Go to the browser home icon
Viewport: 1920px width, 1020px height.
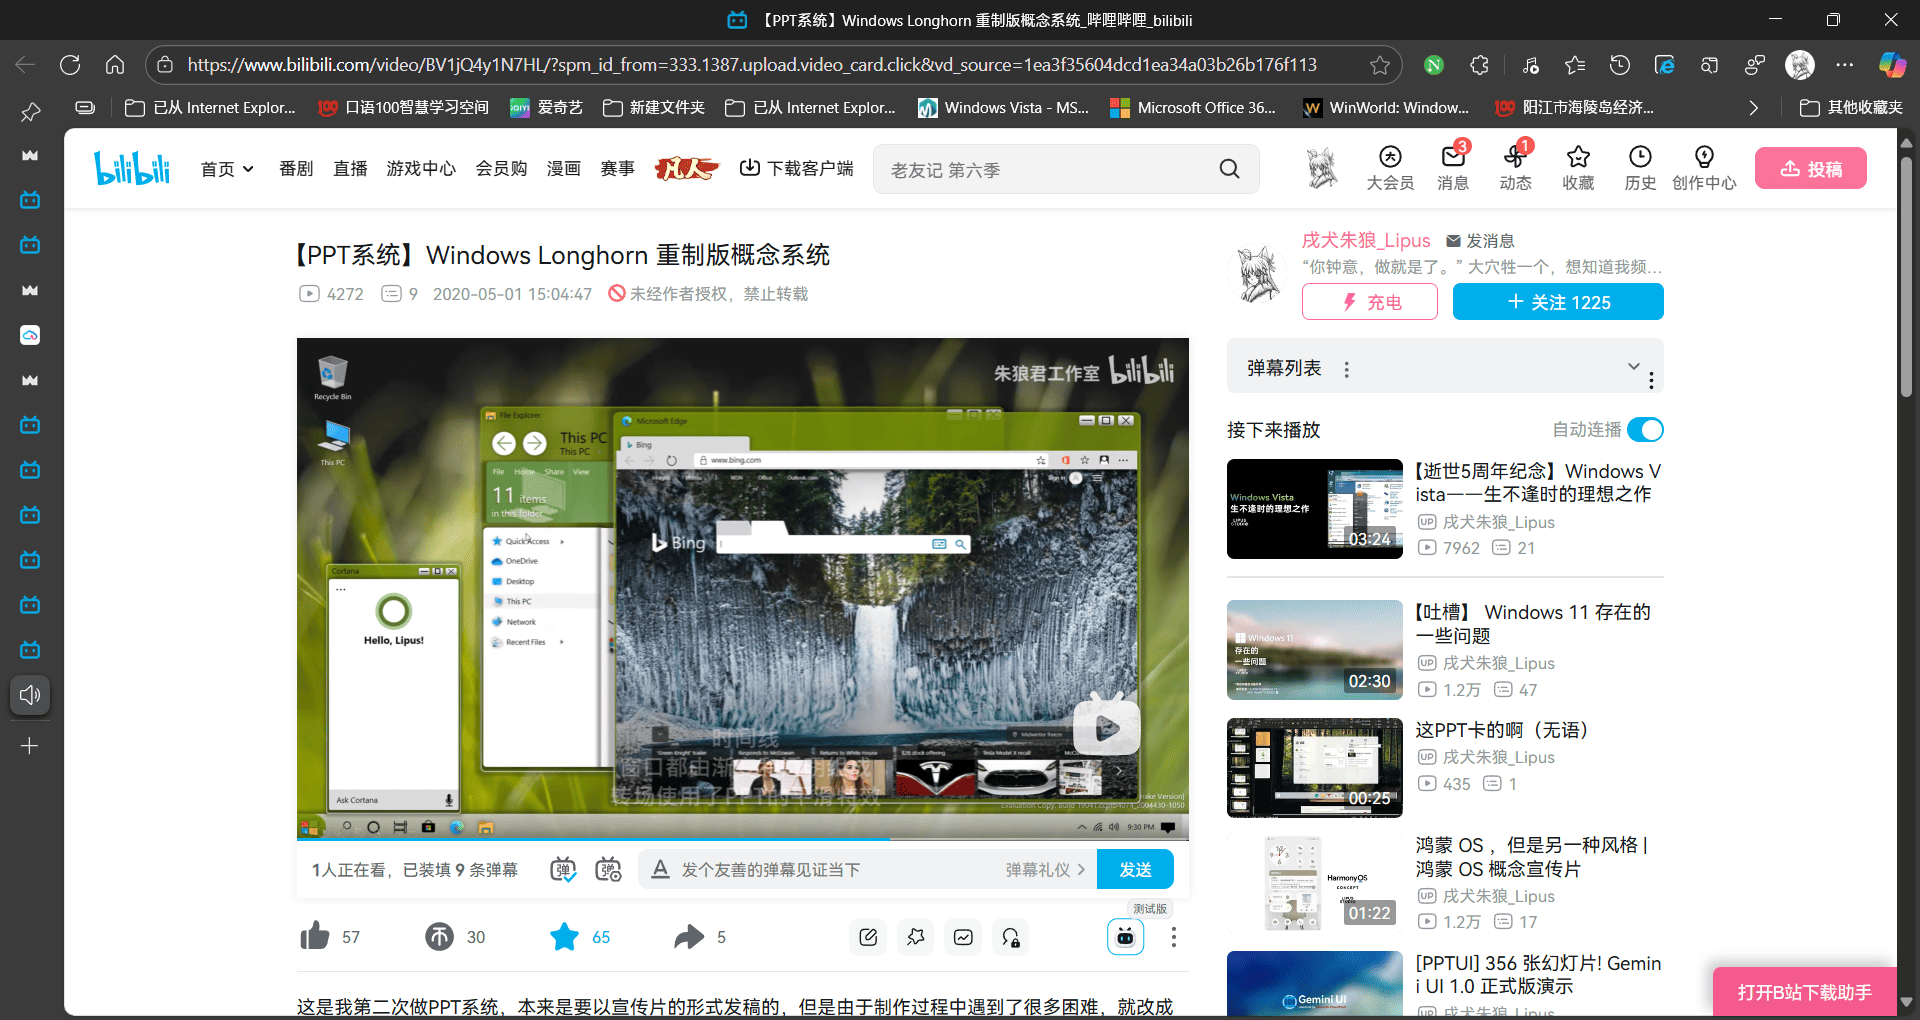[115, 65]
